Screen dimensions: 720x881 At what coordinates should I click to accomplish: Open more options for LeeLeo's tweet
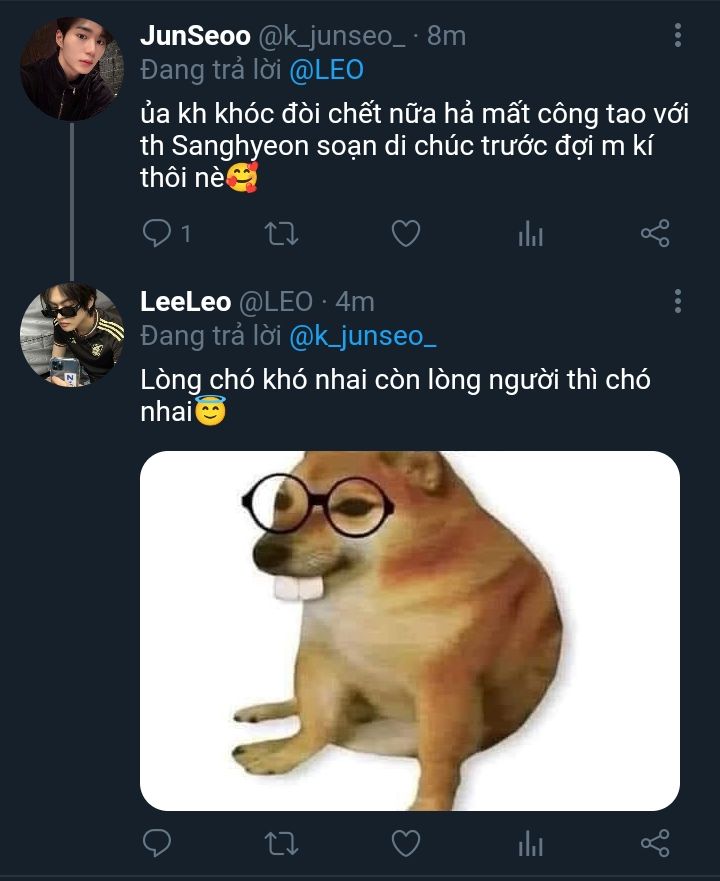coord(678,301)
